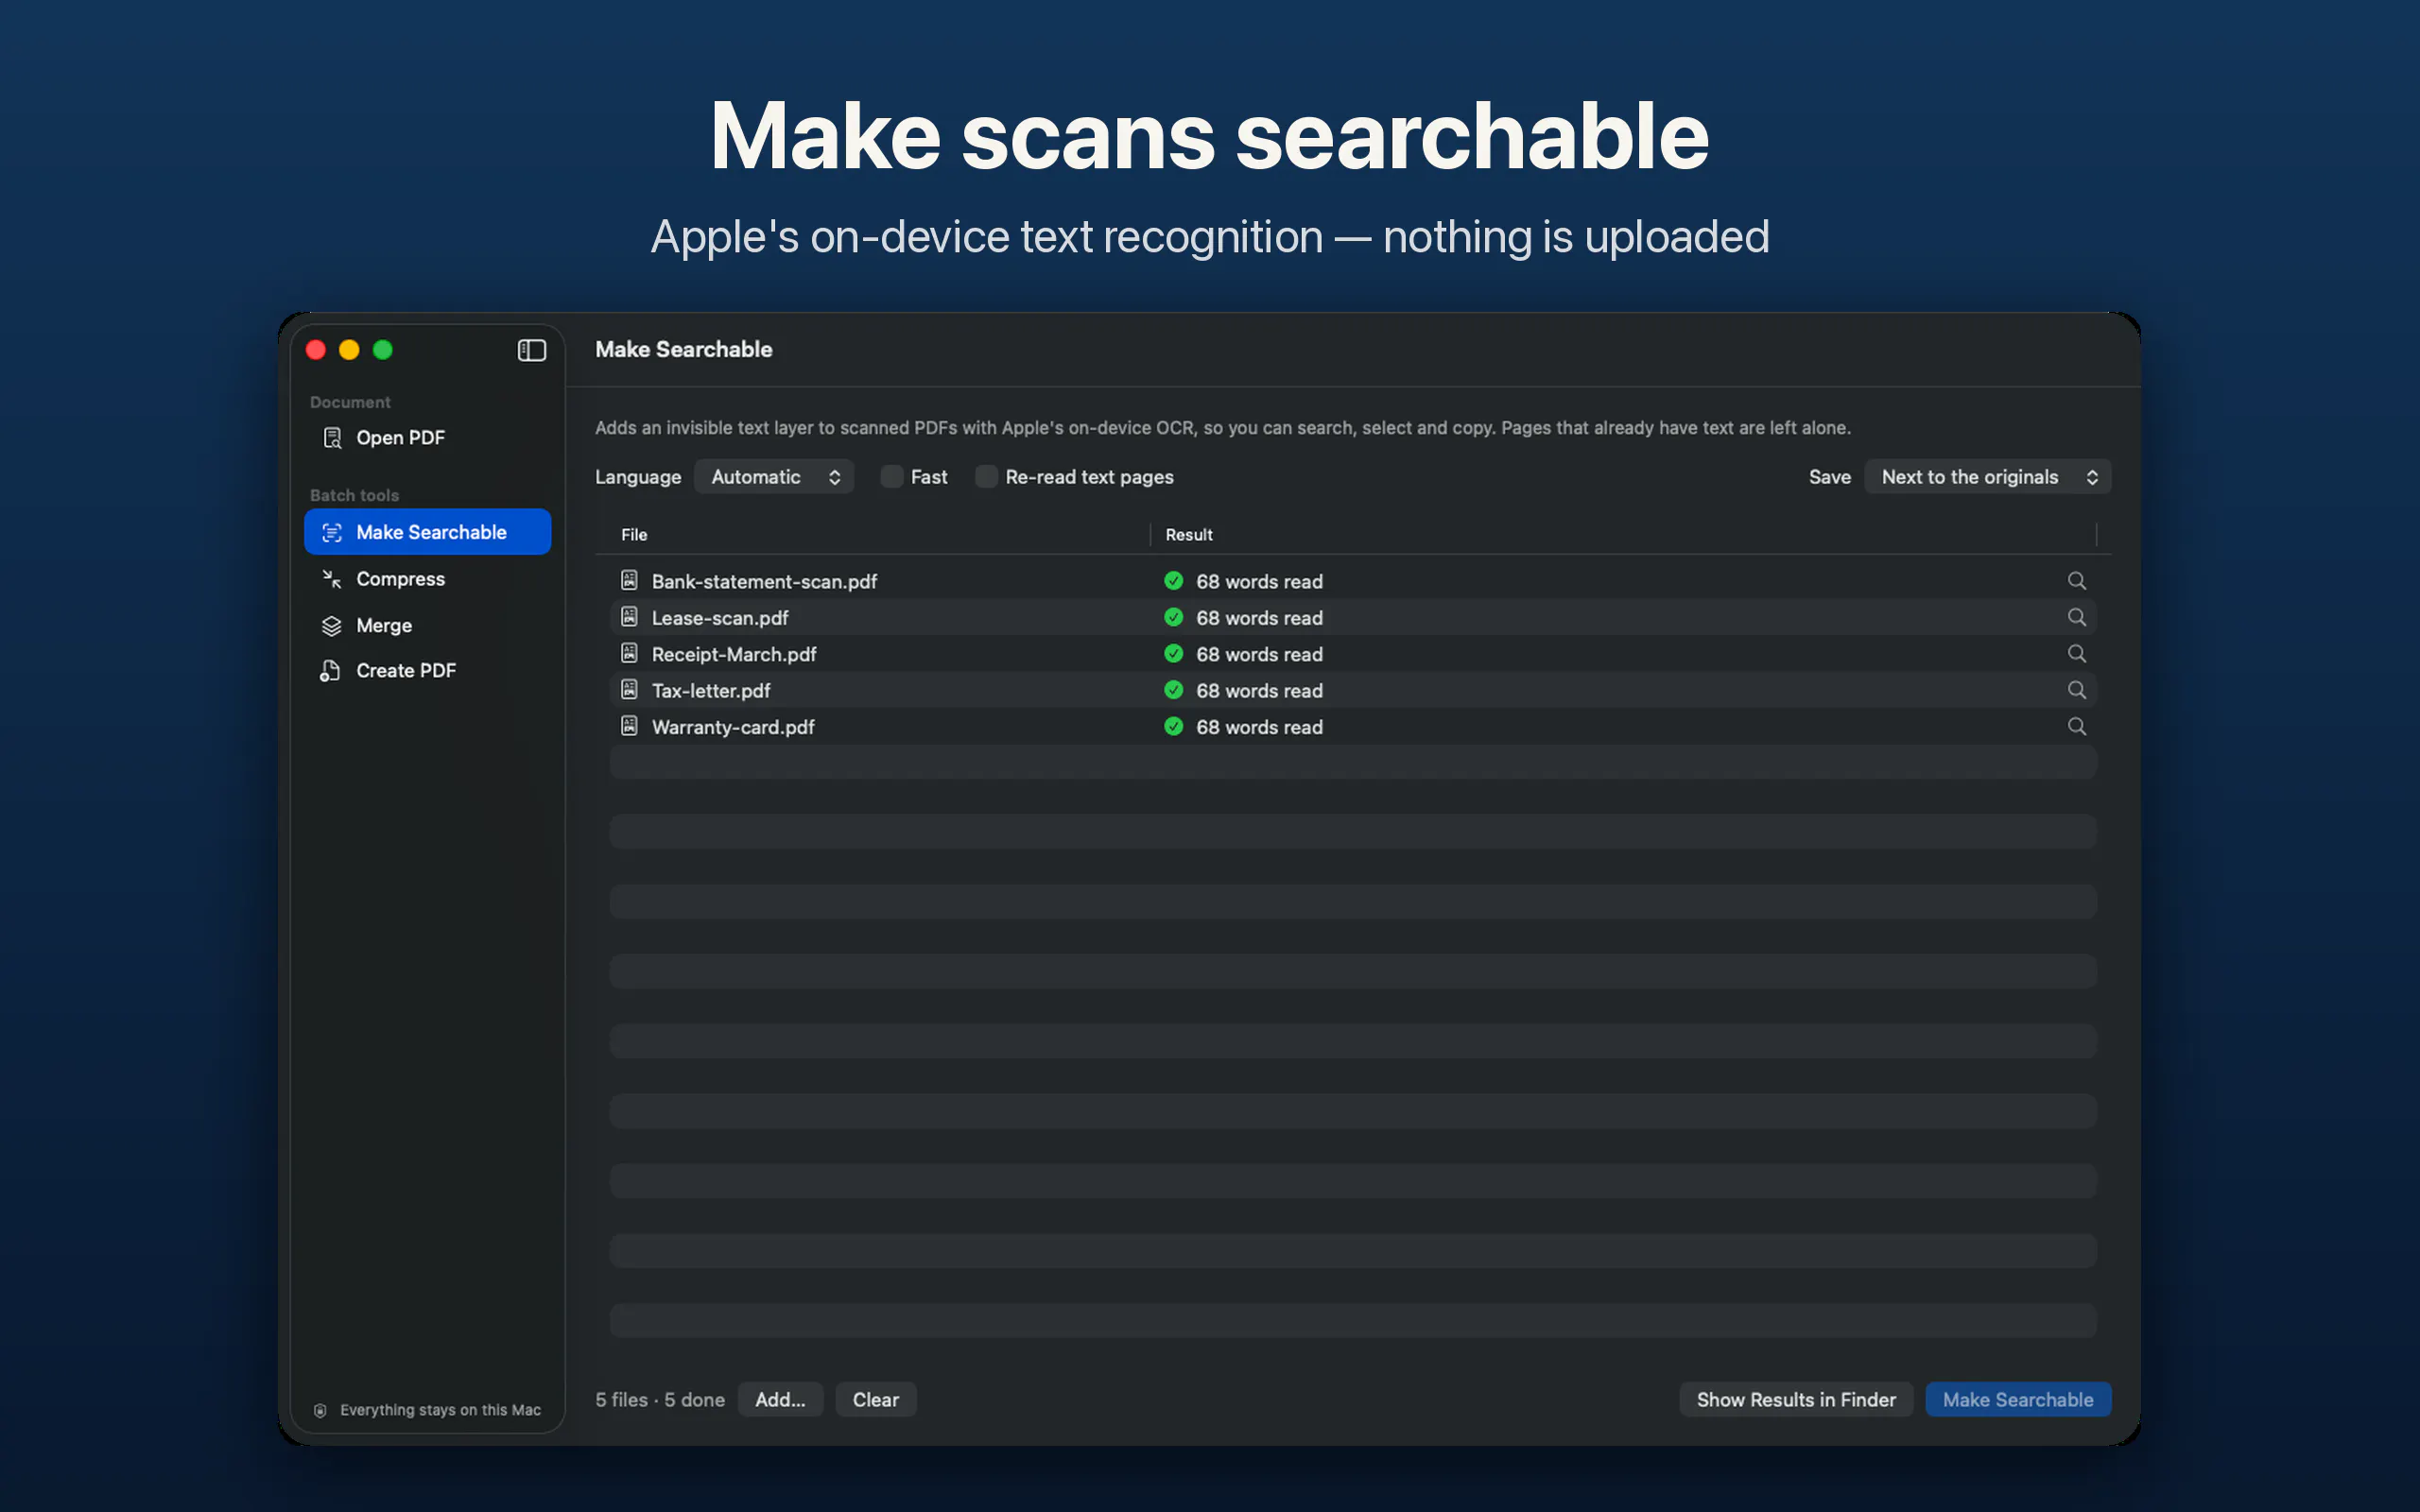Click the blue Make Searchable button
The height and width of the screenshot is (1512, 2420).
[x=2018, y=1400]
